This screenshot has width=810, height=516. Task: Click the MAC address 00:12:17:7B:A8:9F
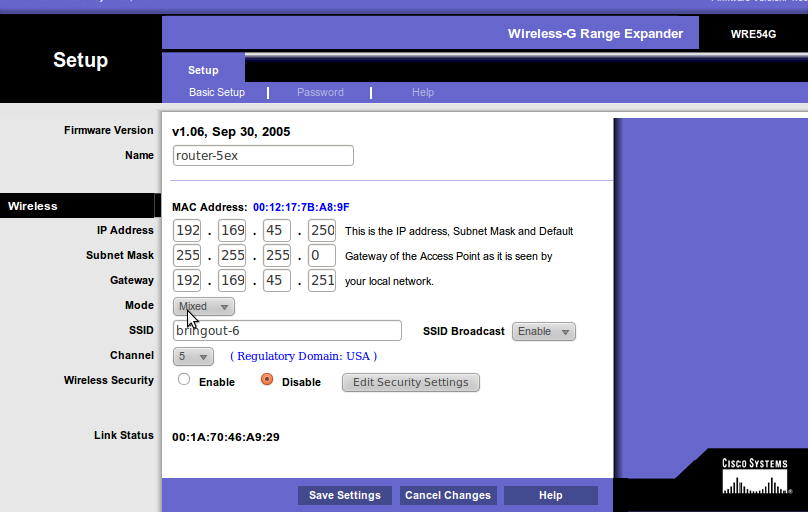click(301, 207)
